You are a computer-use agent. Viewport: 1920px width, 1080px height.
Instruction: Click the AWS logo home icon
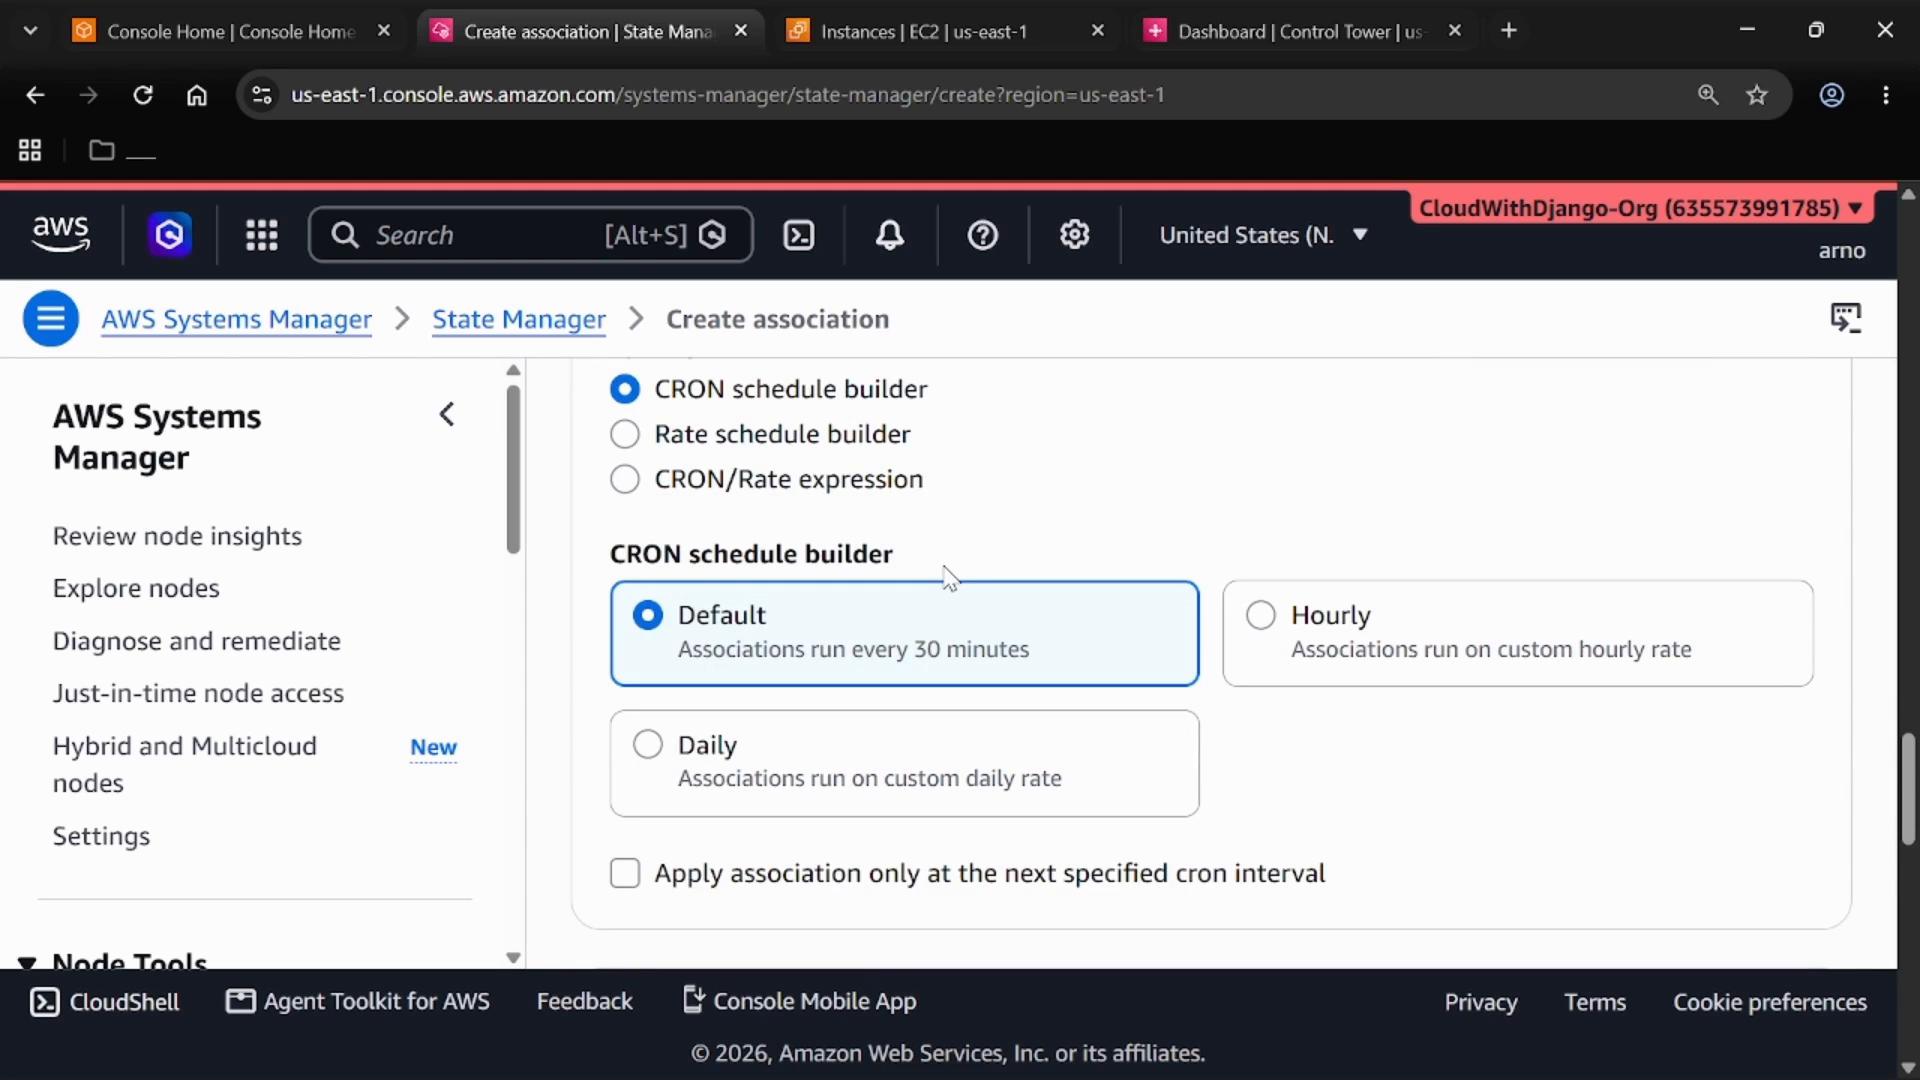(61, 234)
